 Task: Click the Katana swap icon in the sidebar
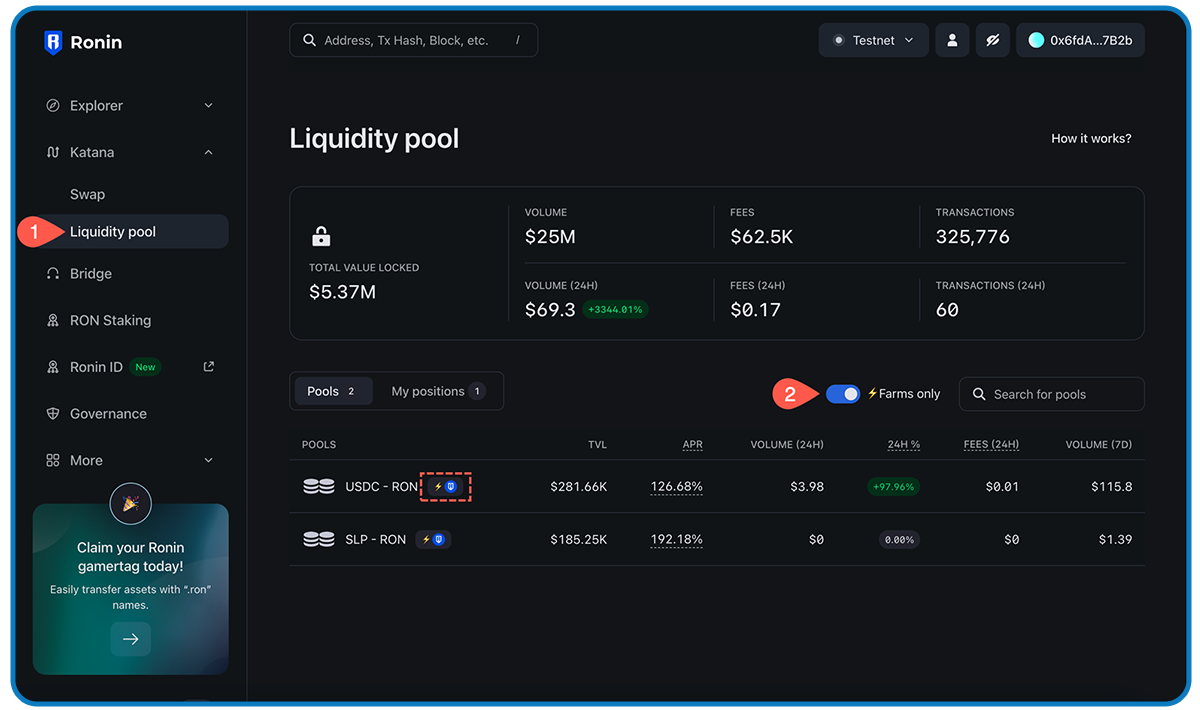53,152
